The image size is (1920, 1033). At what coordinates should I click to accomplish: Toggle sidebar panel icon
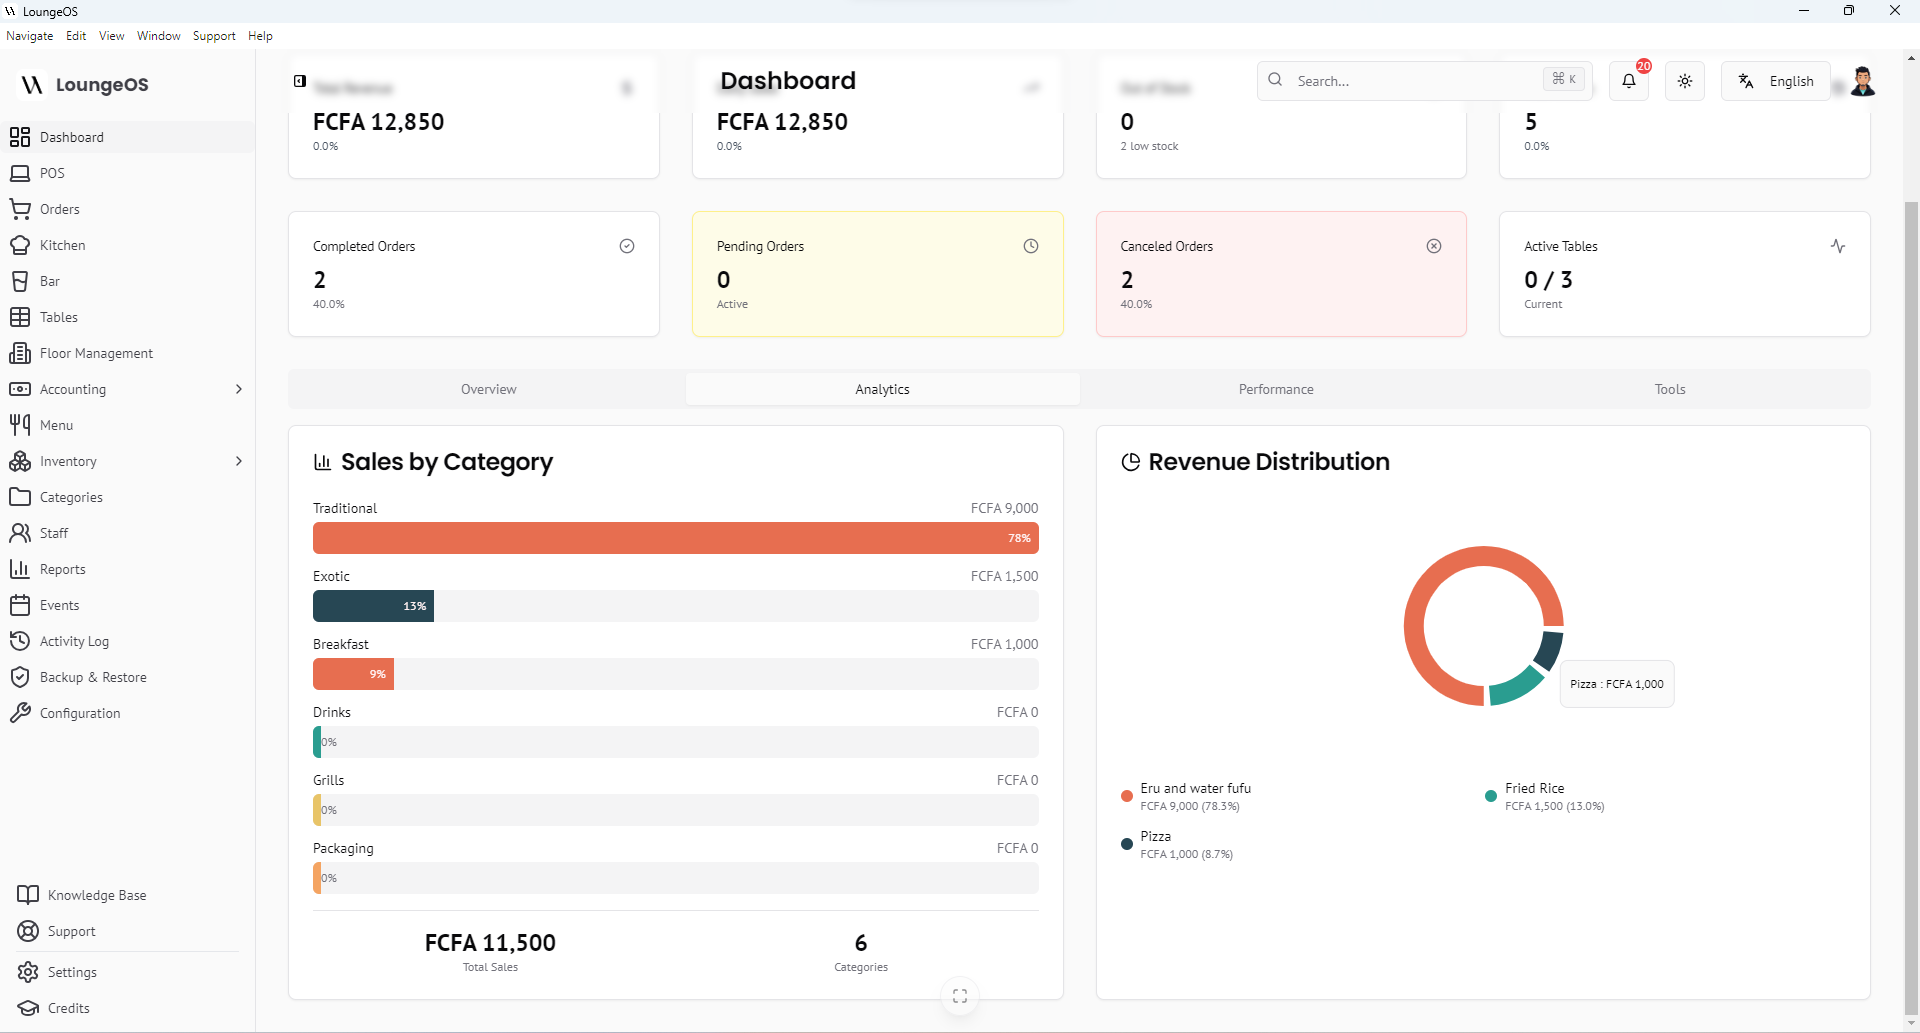300,81
